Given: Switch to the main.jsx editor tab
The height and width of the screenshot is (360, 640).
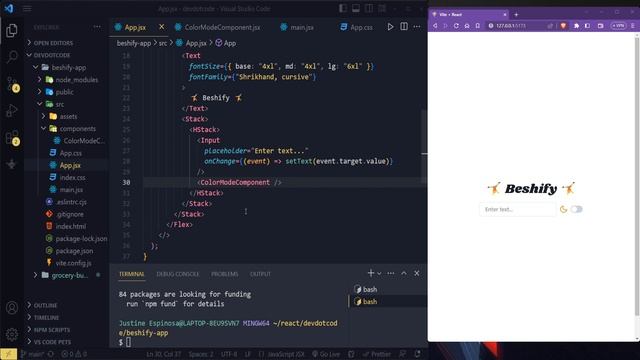Looking at the screenshot, I should pos(302,27).
